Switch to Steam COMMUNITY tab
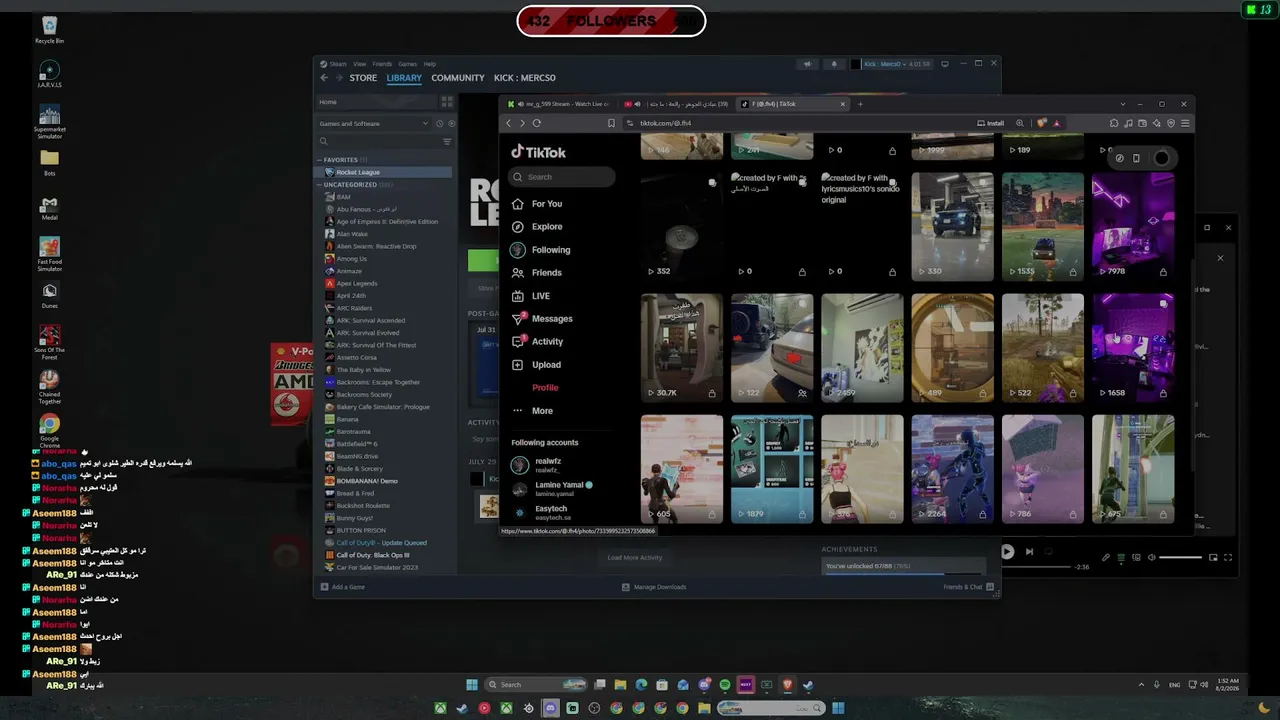This screenshot has height=720, width=1280. [x=458, y=78]
